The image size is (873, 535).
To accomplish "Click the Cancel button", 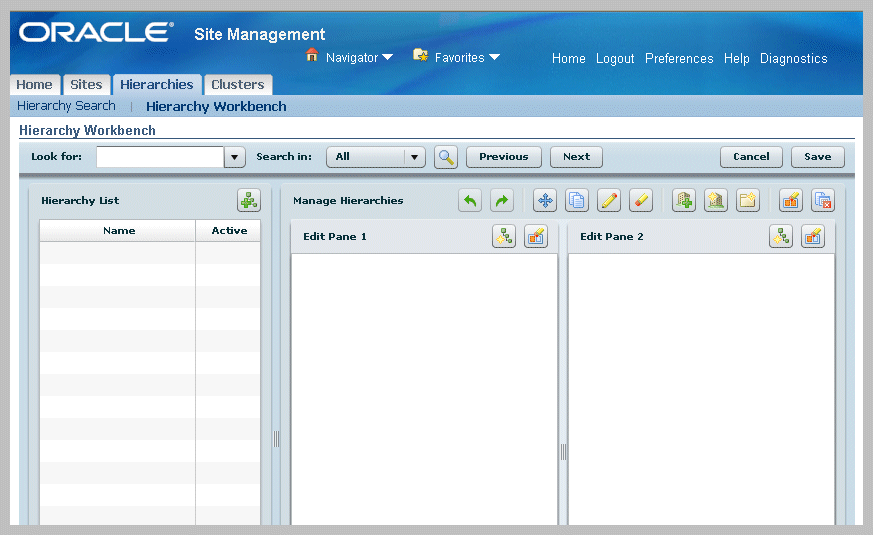I will (x=751, y=157).
